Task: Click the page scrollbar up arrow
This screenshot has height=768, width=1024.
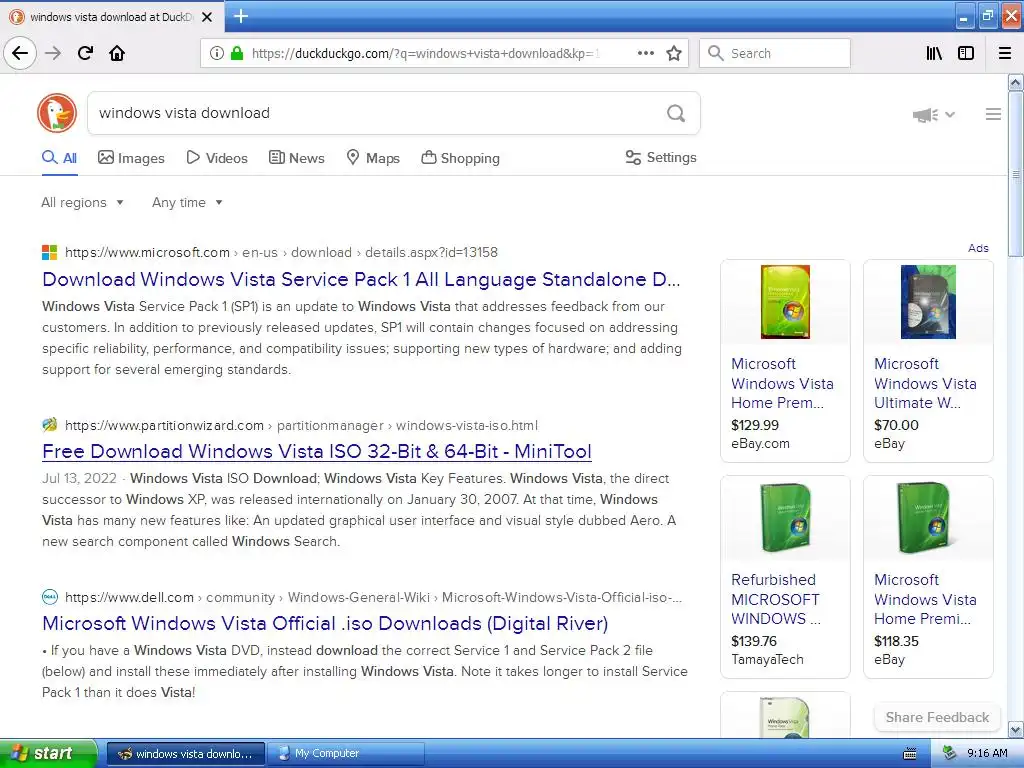Action: pos(1016,82)
